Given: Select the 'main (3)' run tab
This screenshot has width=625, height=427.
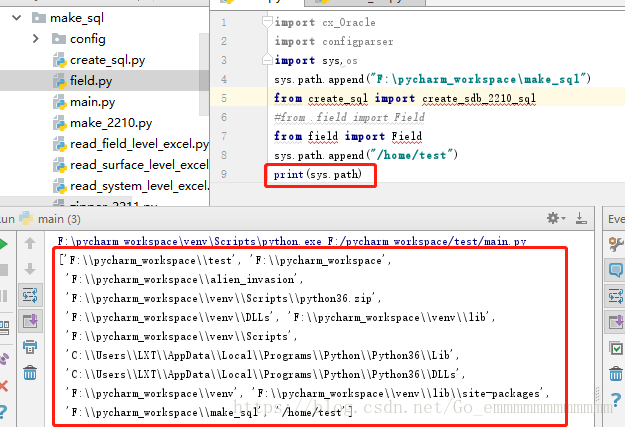Looking at the screenshot, I should pyautogui.click(x=50, y=219).
